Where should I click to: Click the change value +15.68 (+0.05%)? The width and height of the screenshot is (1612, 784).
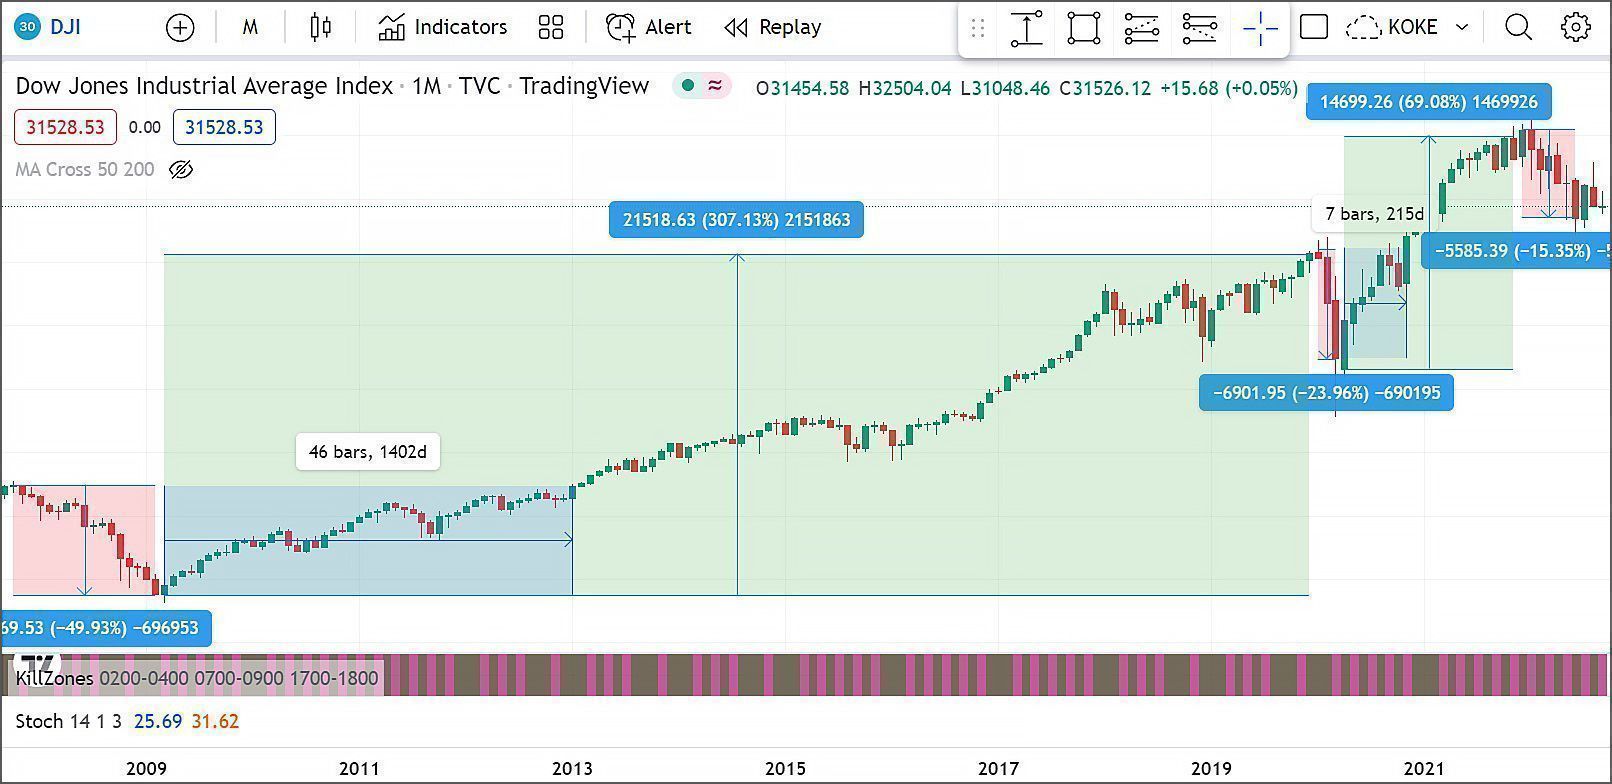click(1229, 88)
